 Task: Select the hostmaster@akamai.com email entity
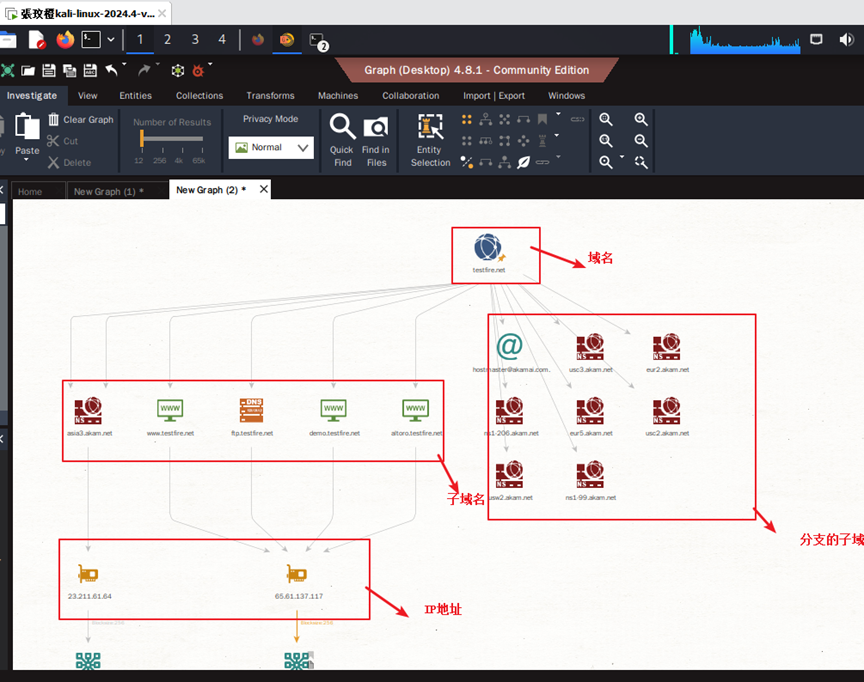[510, 353]
